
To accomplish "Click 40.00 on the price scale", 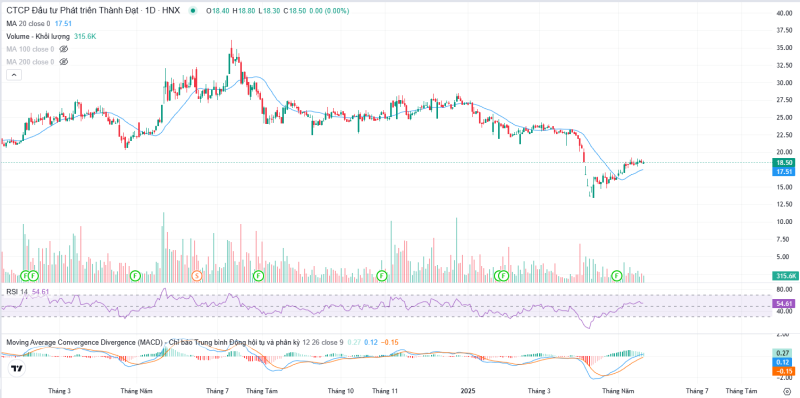I will tap(784, 13).
